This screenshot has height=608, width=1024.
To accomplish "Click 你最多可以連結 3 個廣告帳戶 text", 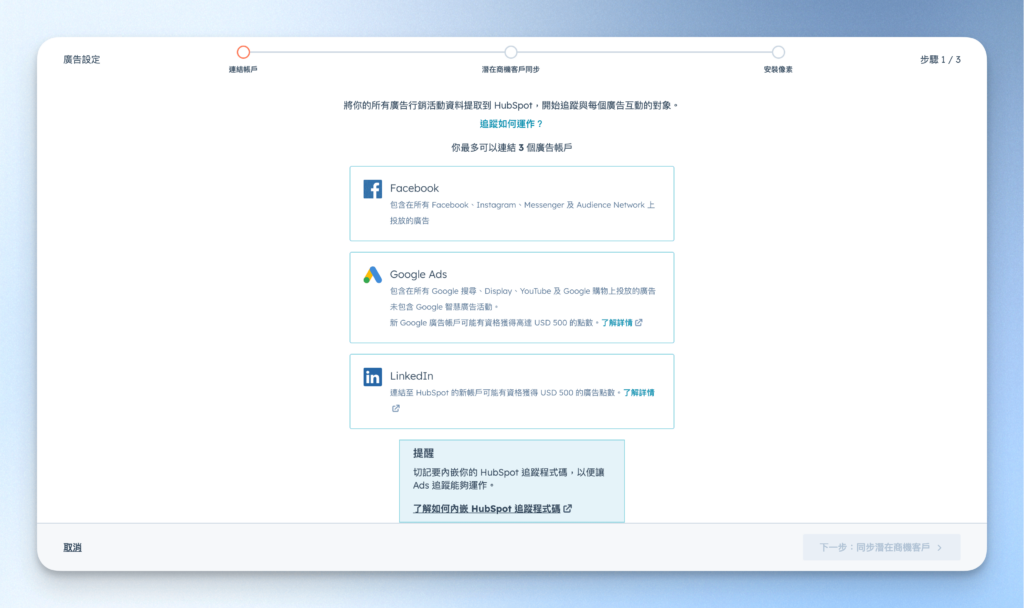I will (511, 148).
